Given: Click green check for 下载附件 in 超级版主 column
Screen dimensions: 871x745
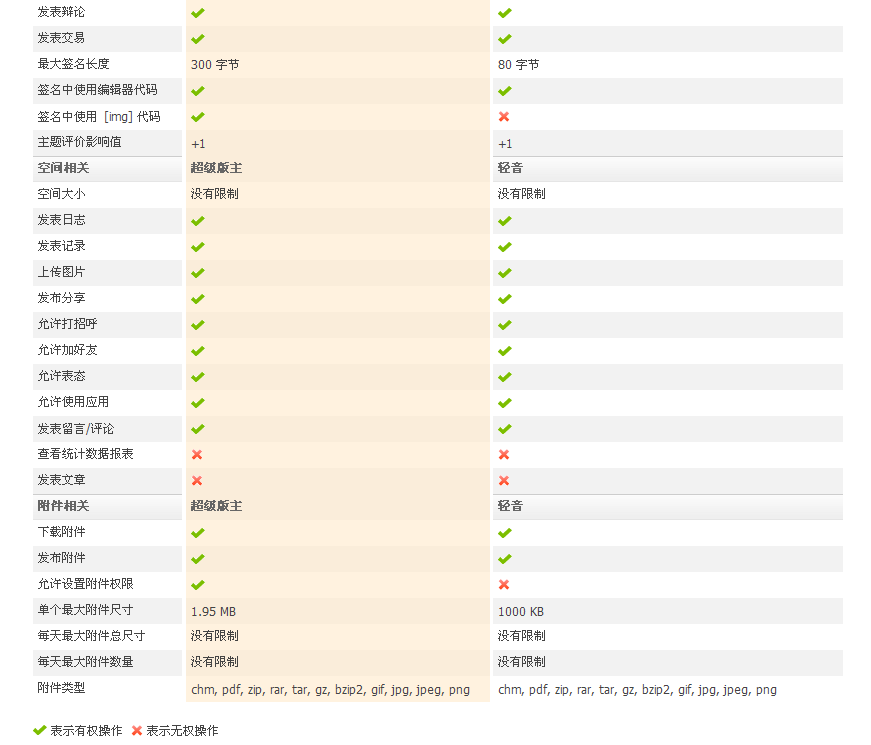Looking at the screenshot, I should (x=198, y=533).
